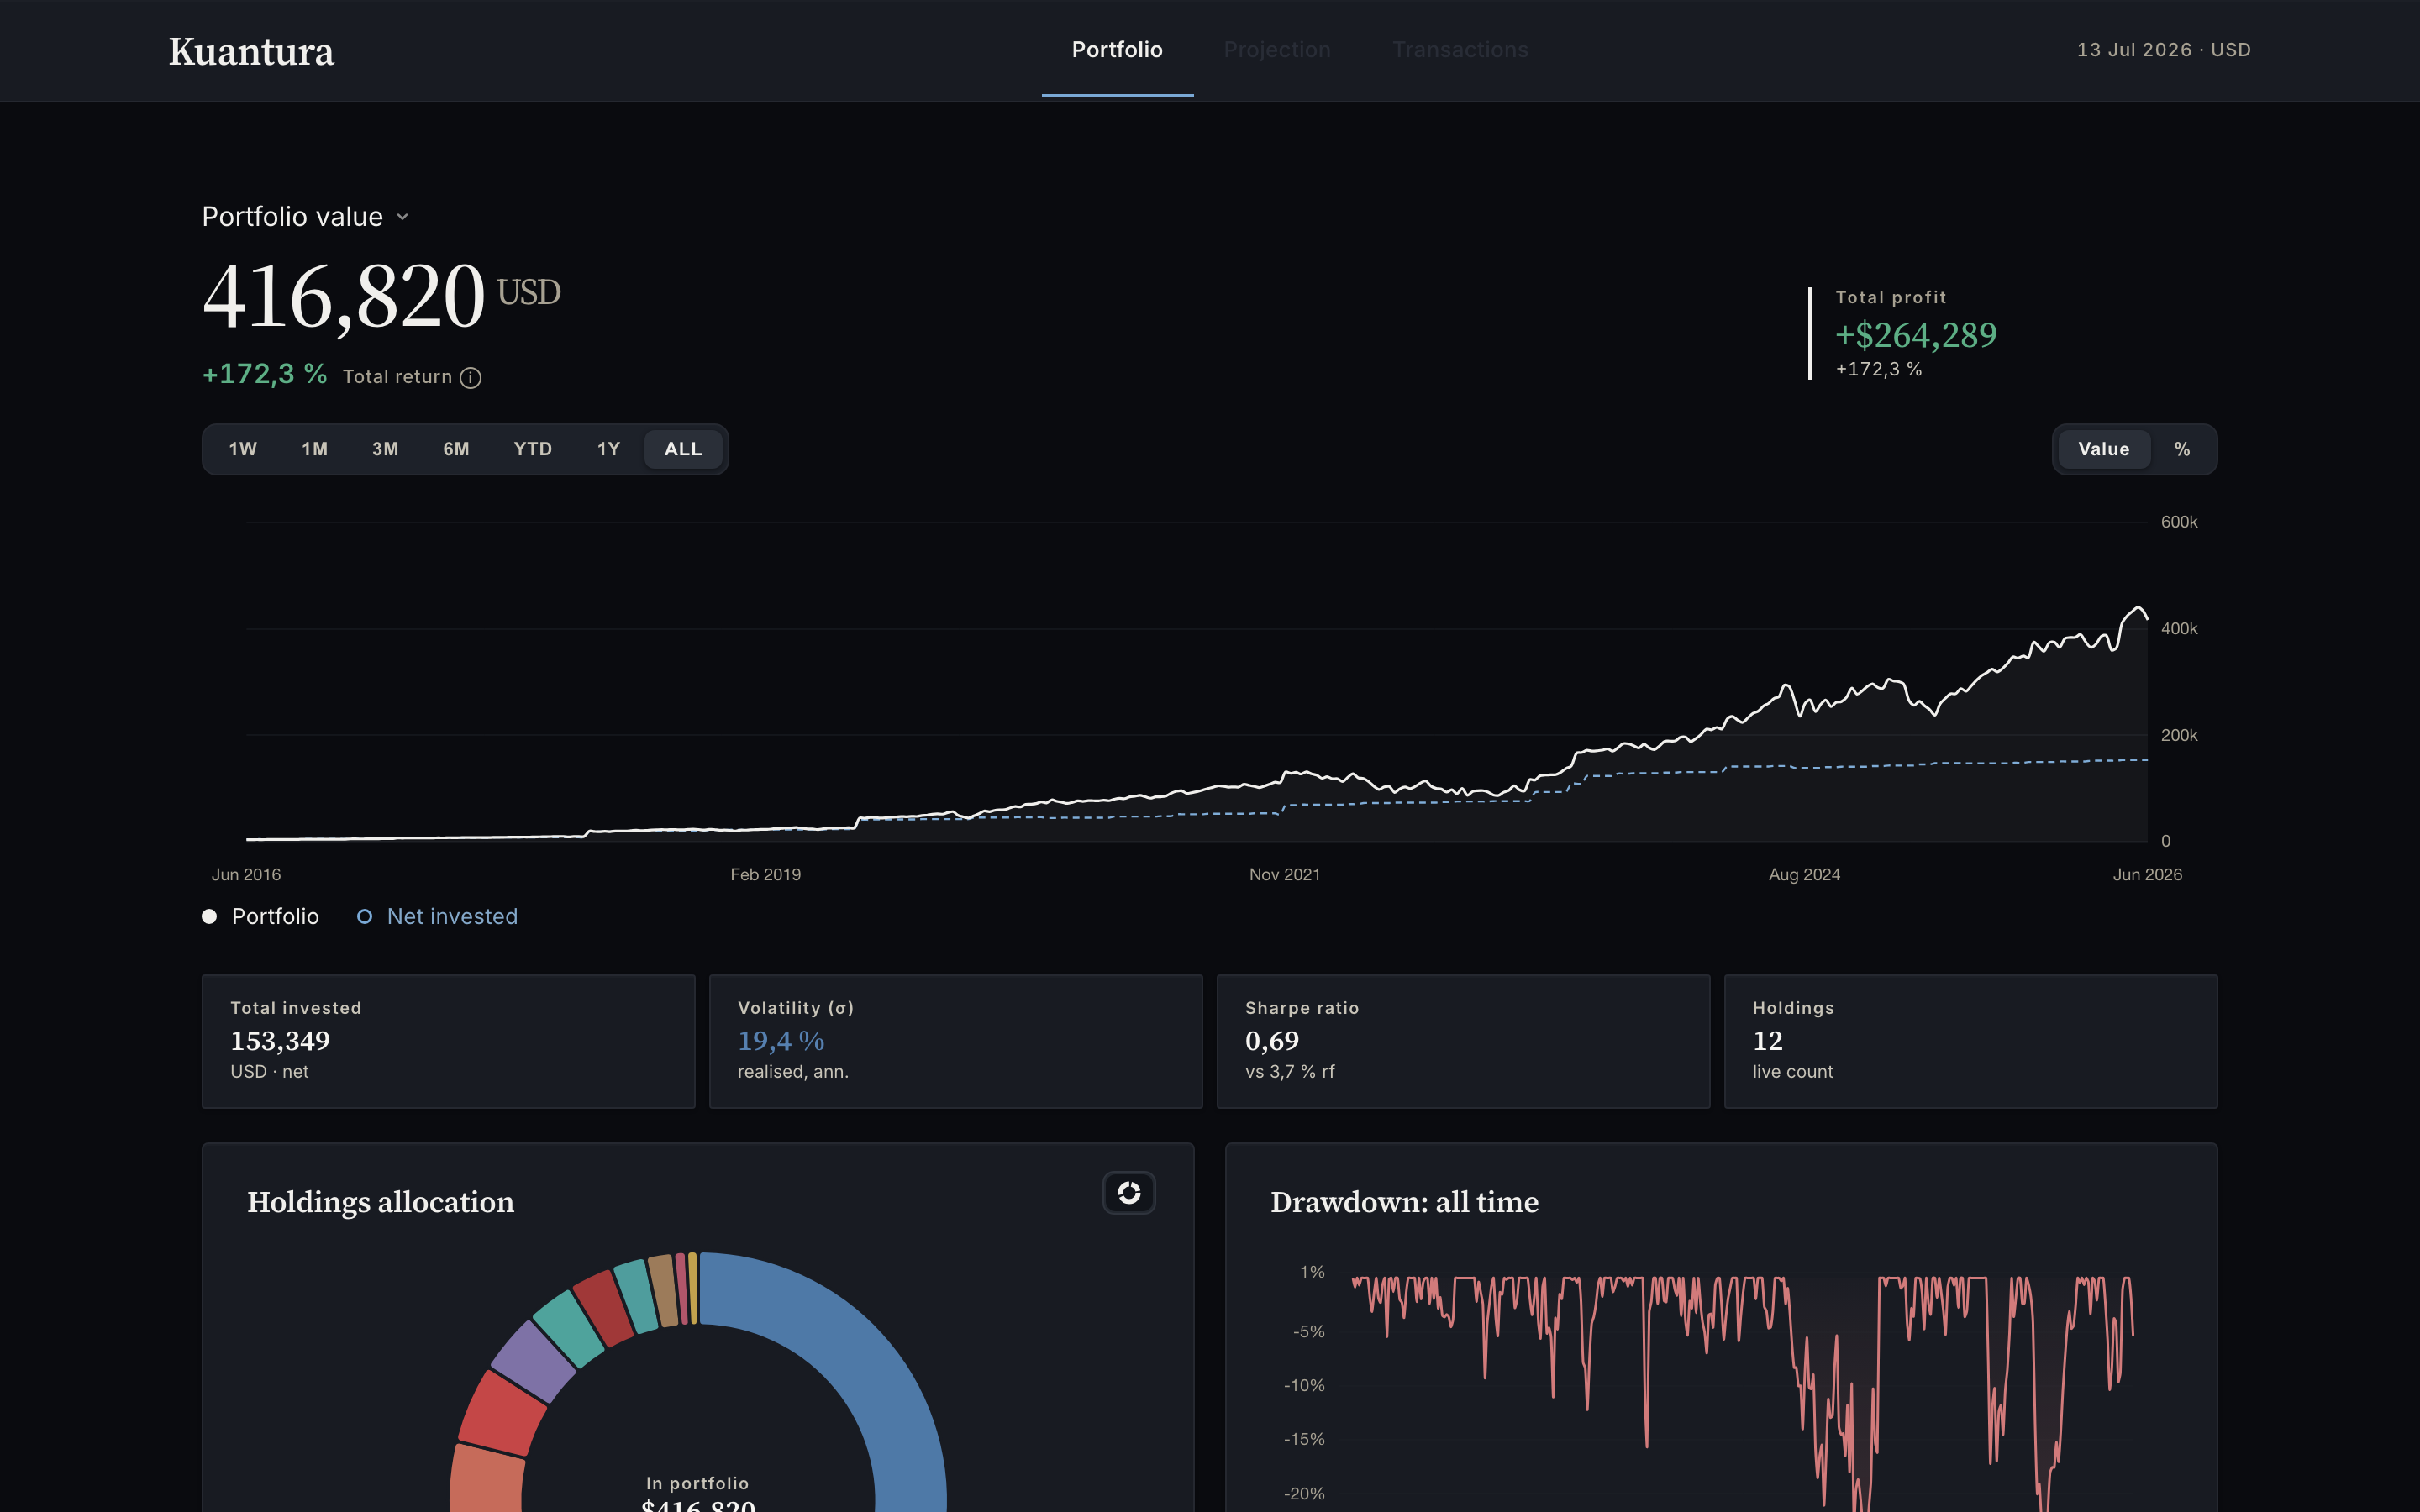The image size is (2420, 1512).
Task: Select the 1W time range
Action: [x=243, y=449]
